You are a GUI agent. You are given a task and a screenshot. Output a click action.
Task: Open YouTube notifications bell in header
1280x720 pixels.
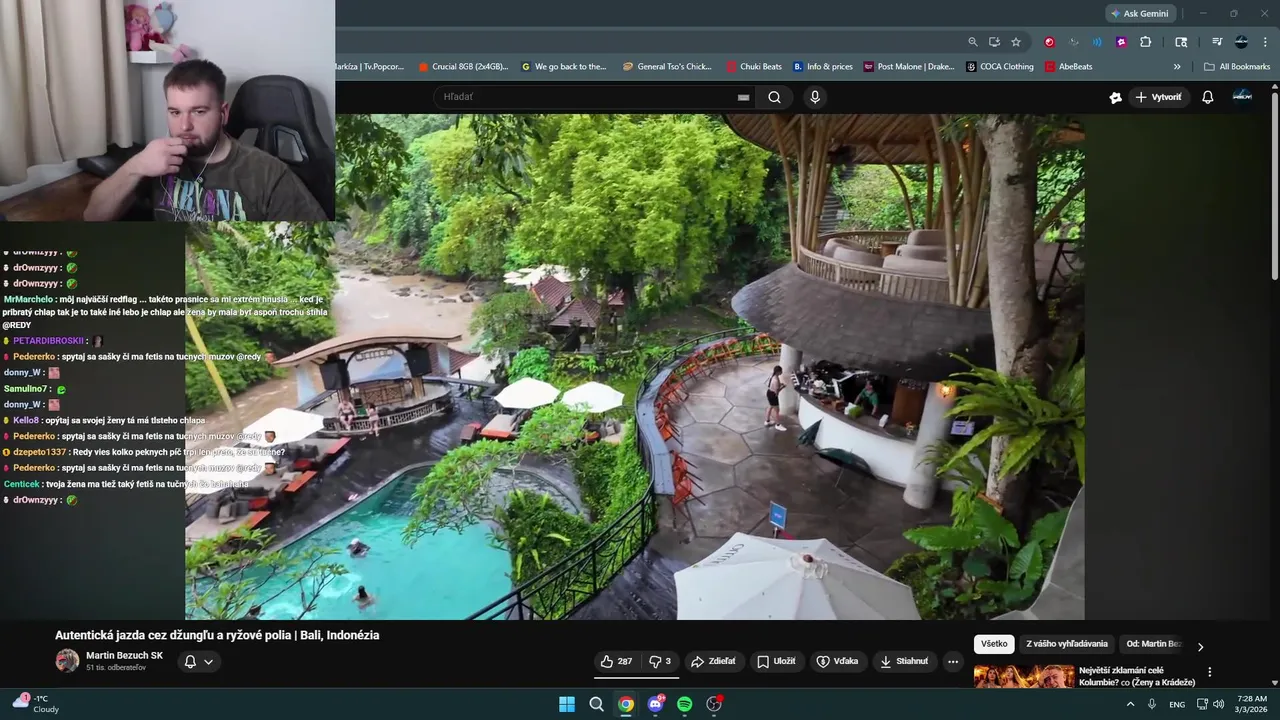pos(1207,97)
